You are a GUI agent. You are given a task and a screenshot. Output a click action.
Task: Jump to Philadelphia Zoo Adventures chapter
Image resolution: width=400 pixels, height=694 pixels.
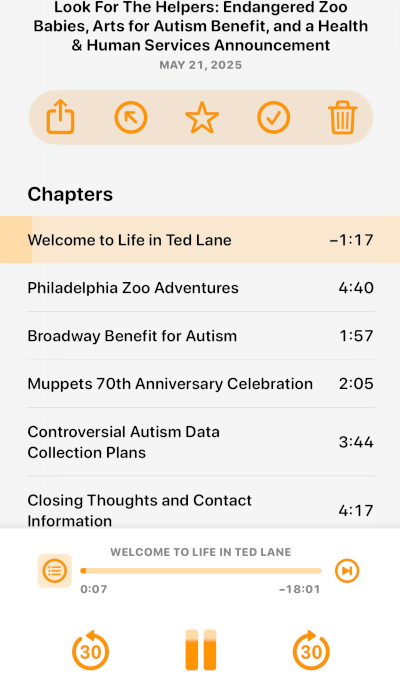point(200,288)
